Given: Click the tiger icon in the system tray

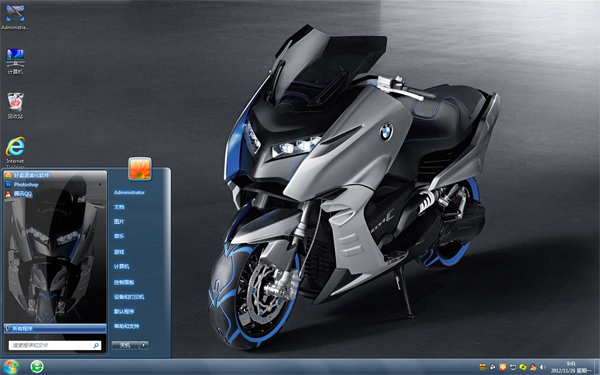Looking at the screenshot, I should [x=483, y=367].
